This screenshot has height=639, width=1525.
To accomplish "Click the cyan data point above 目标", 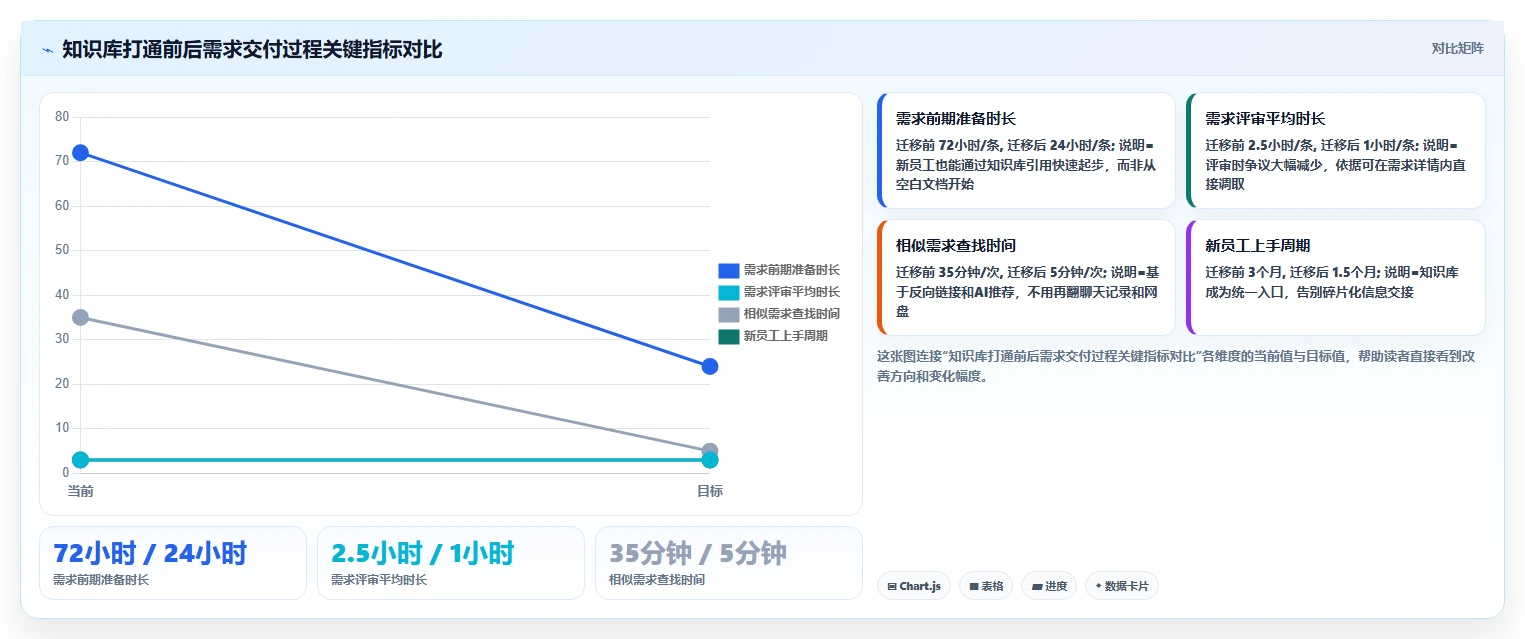I will (x=710, y=460).
